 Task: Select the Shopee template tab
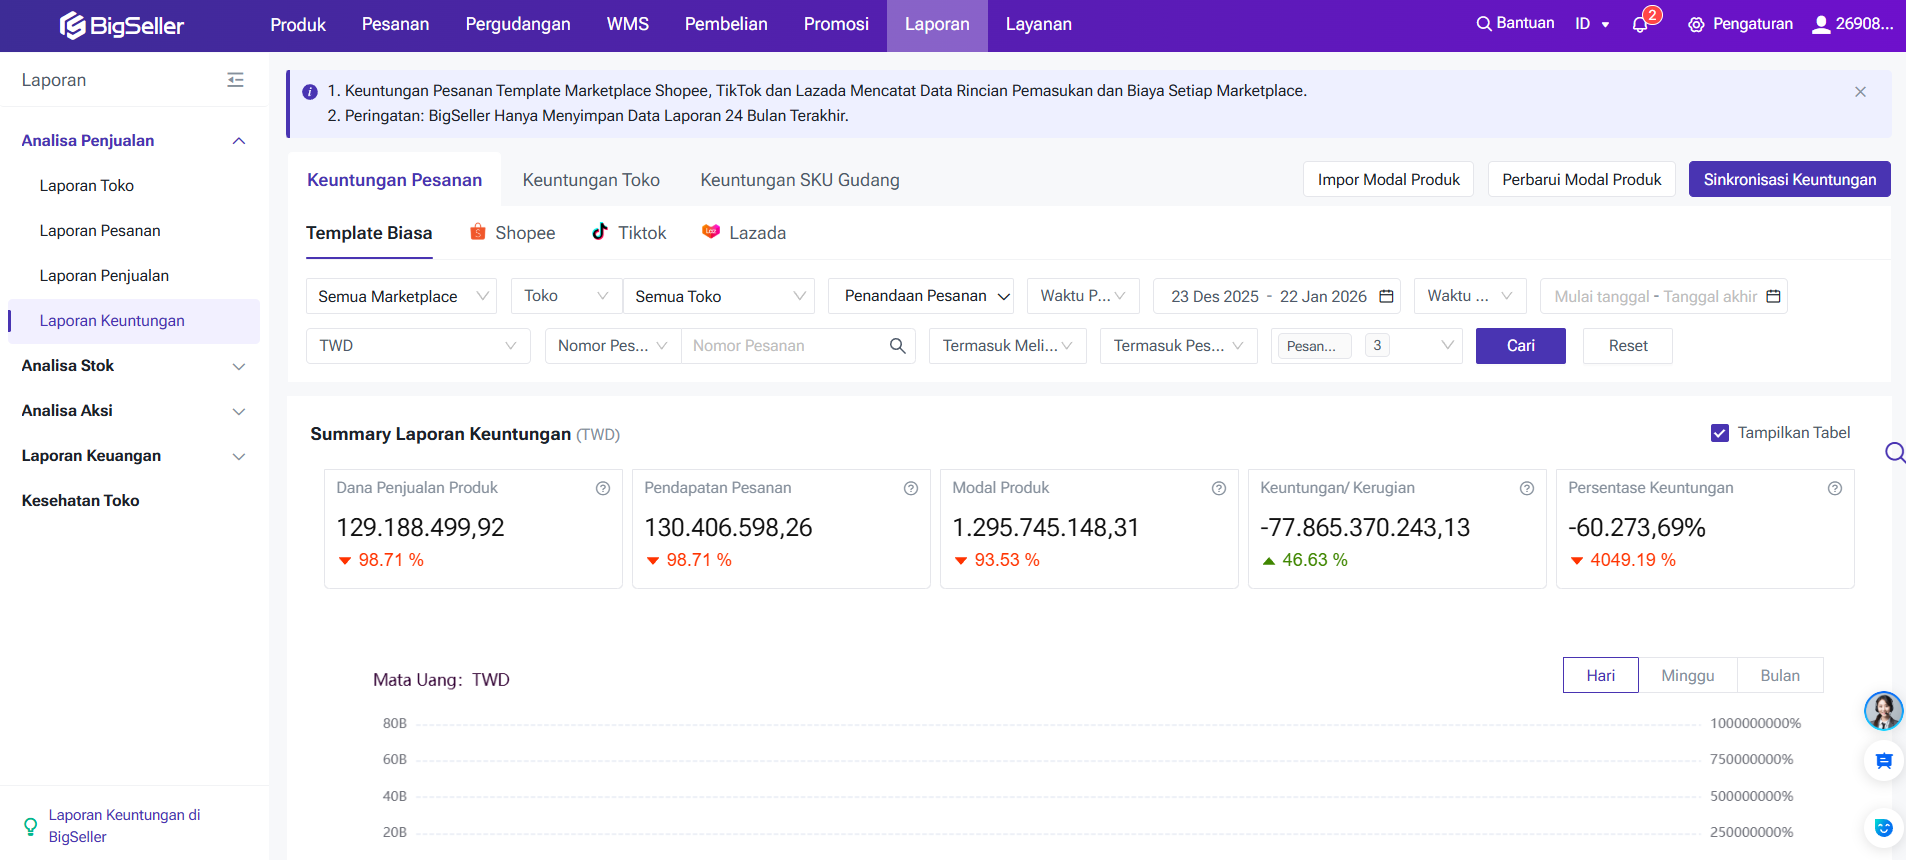click(513, 233)
